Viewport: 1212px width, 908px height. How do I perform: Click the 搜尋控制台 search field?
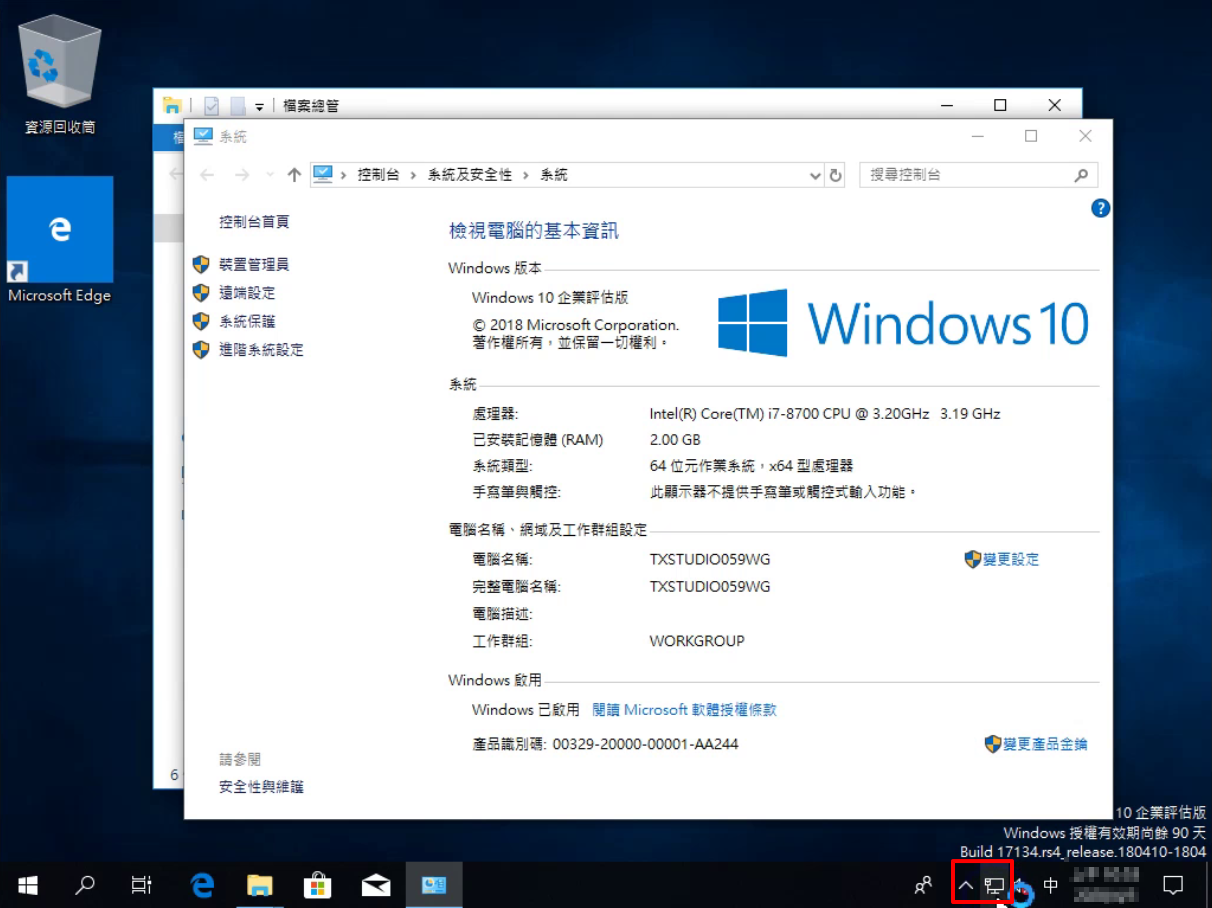pos(979,175)
